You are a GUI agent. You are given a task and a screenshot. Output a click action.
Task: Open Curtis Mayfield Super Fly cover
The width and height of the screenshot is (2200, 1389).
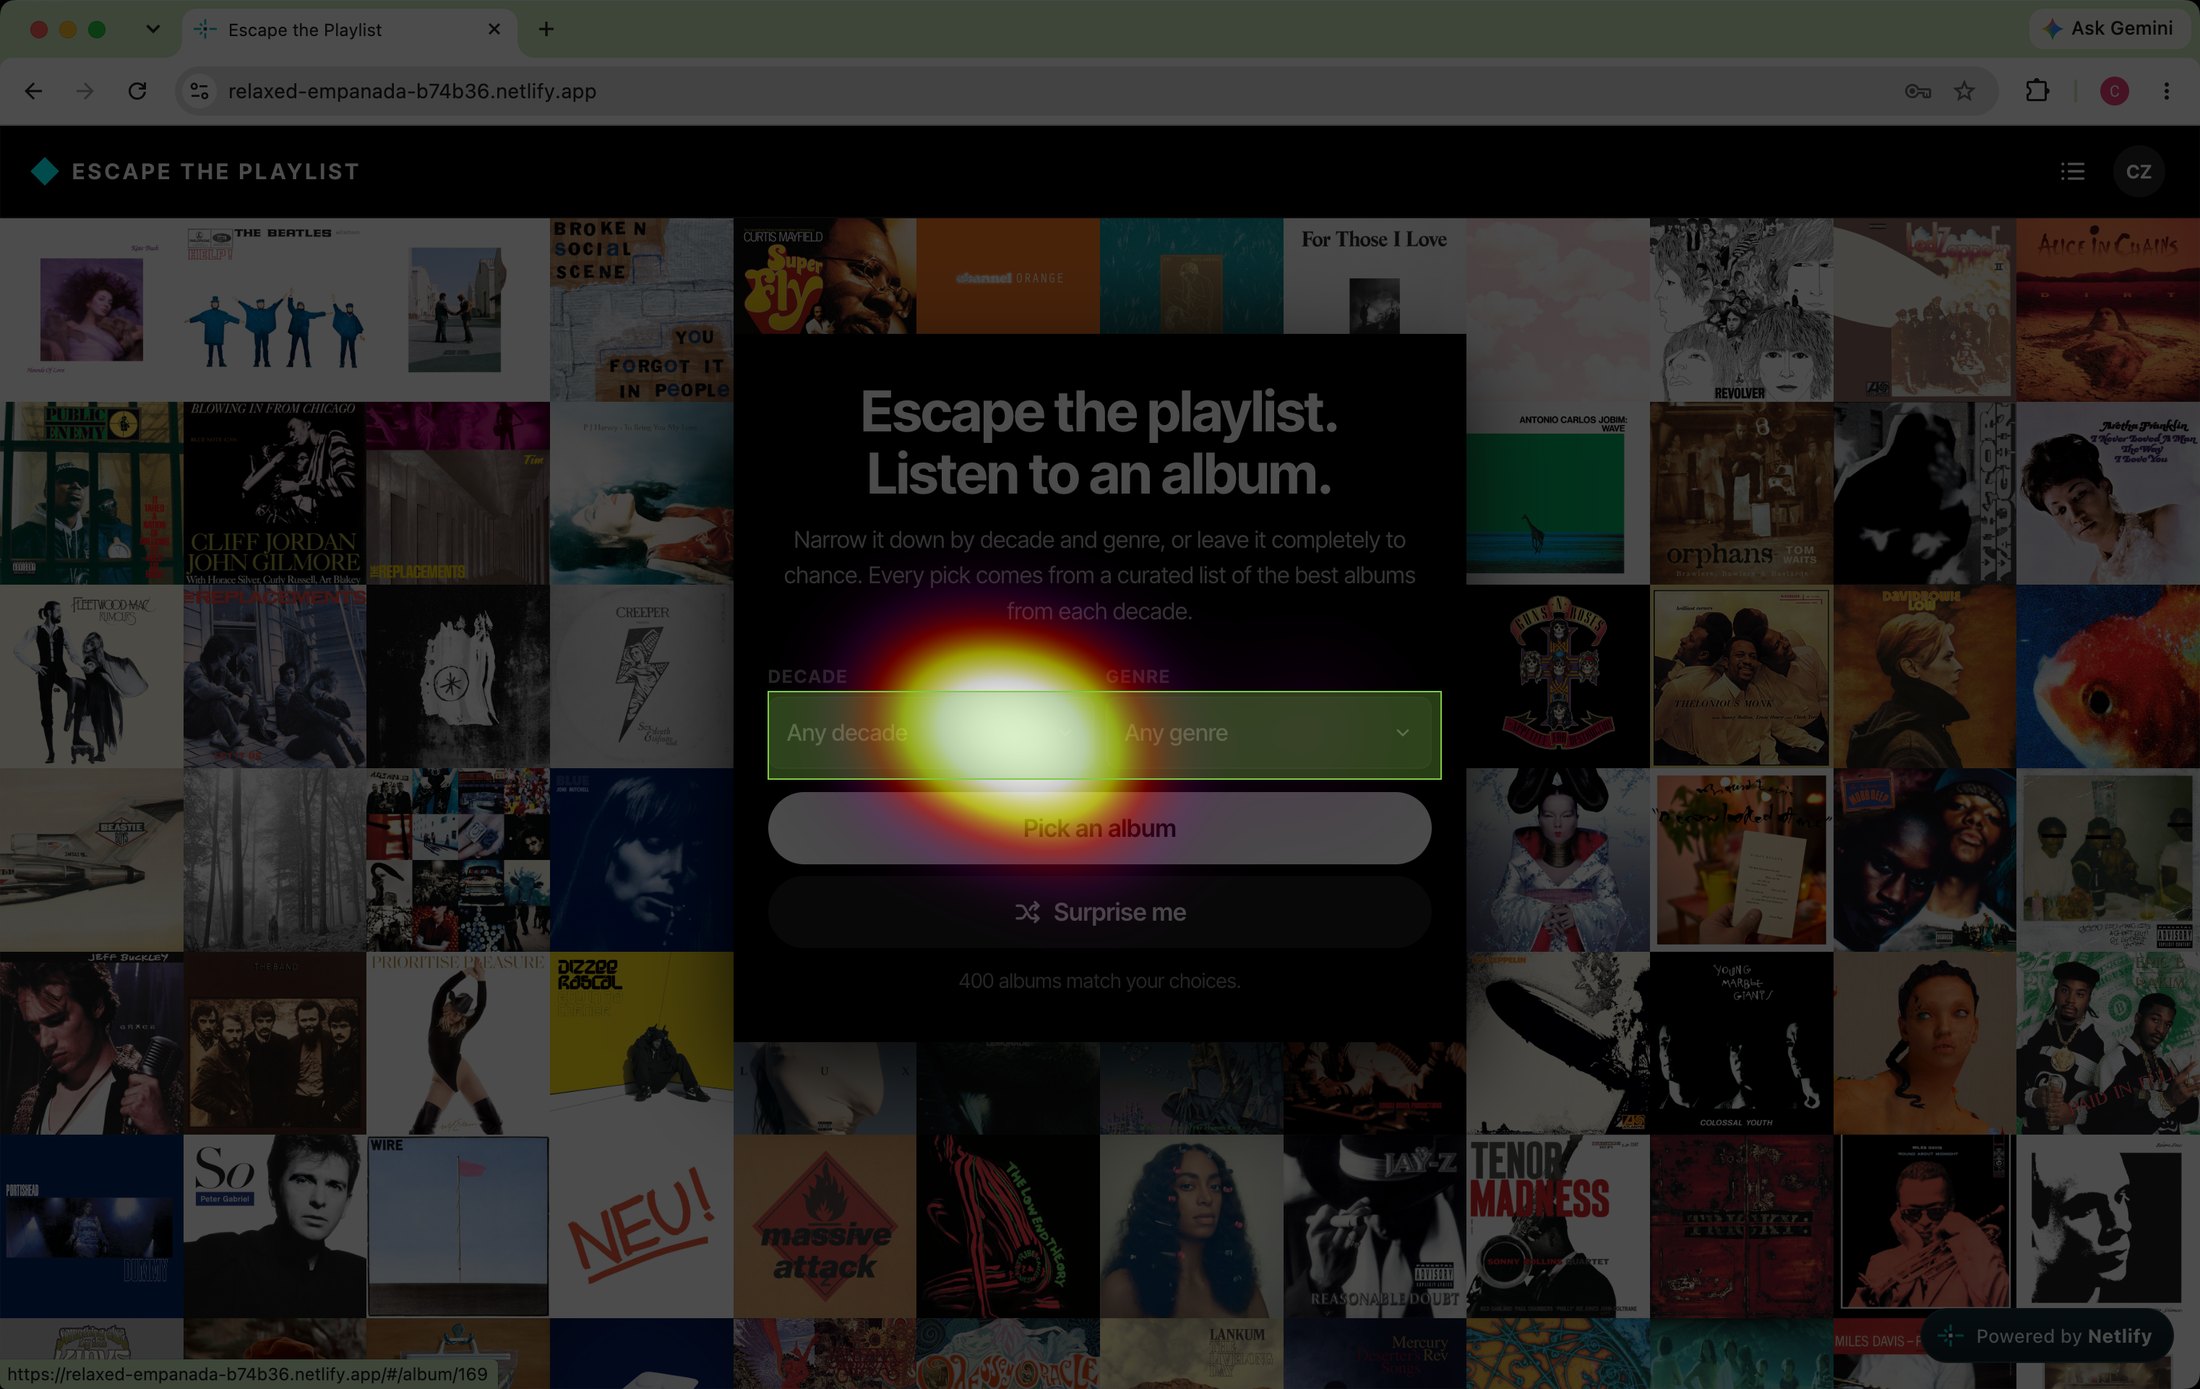[x=825, y=276]
